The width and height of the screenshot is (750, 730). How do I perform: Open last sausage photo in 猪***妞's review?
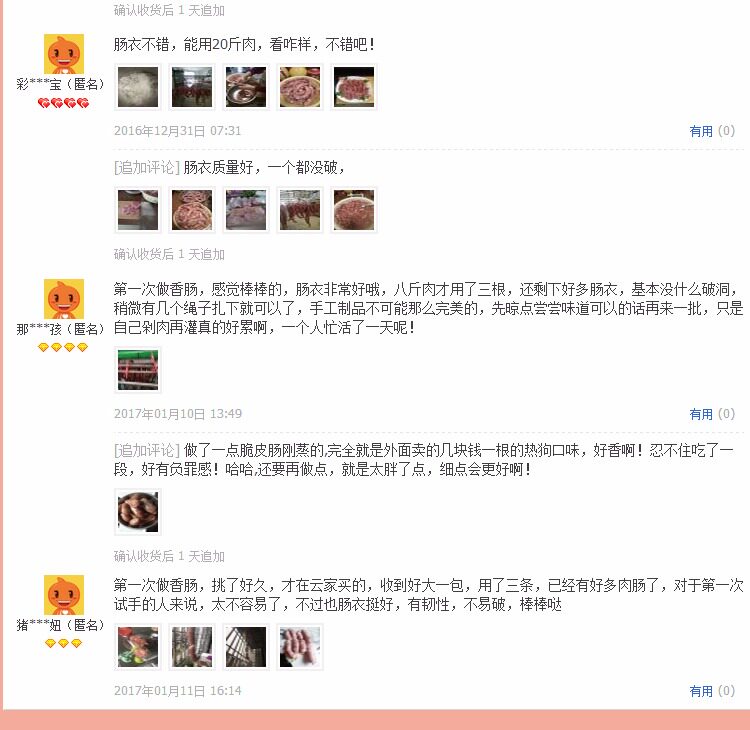click(300, 647)
